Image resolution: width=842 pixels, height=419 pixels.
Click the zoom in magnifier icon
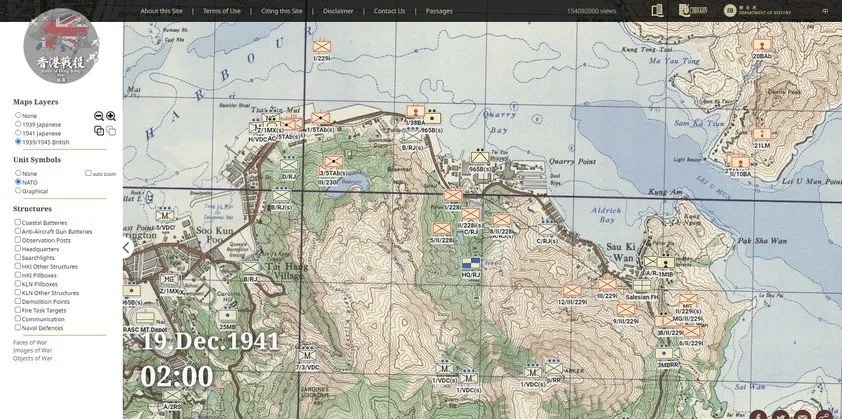click(111, 116)
